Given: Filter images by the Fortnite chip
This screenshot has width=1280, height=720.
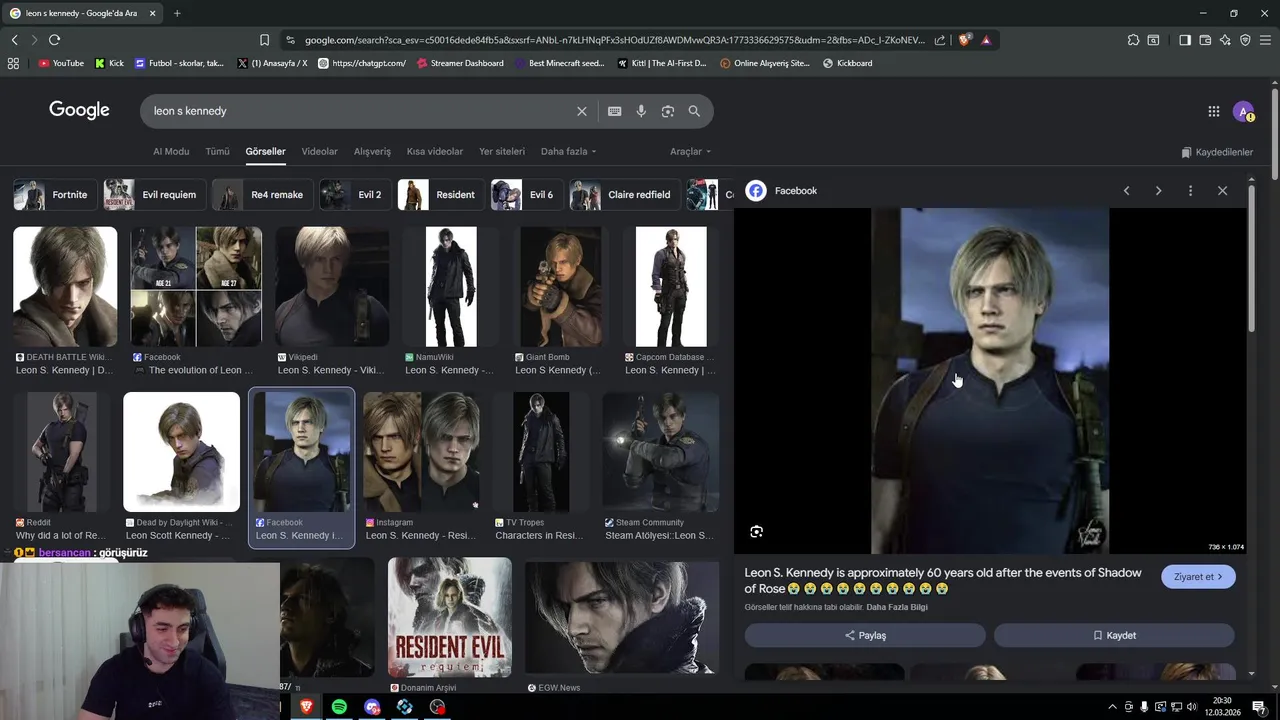Looking at the screenshot, I should (x=55, y=195).
